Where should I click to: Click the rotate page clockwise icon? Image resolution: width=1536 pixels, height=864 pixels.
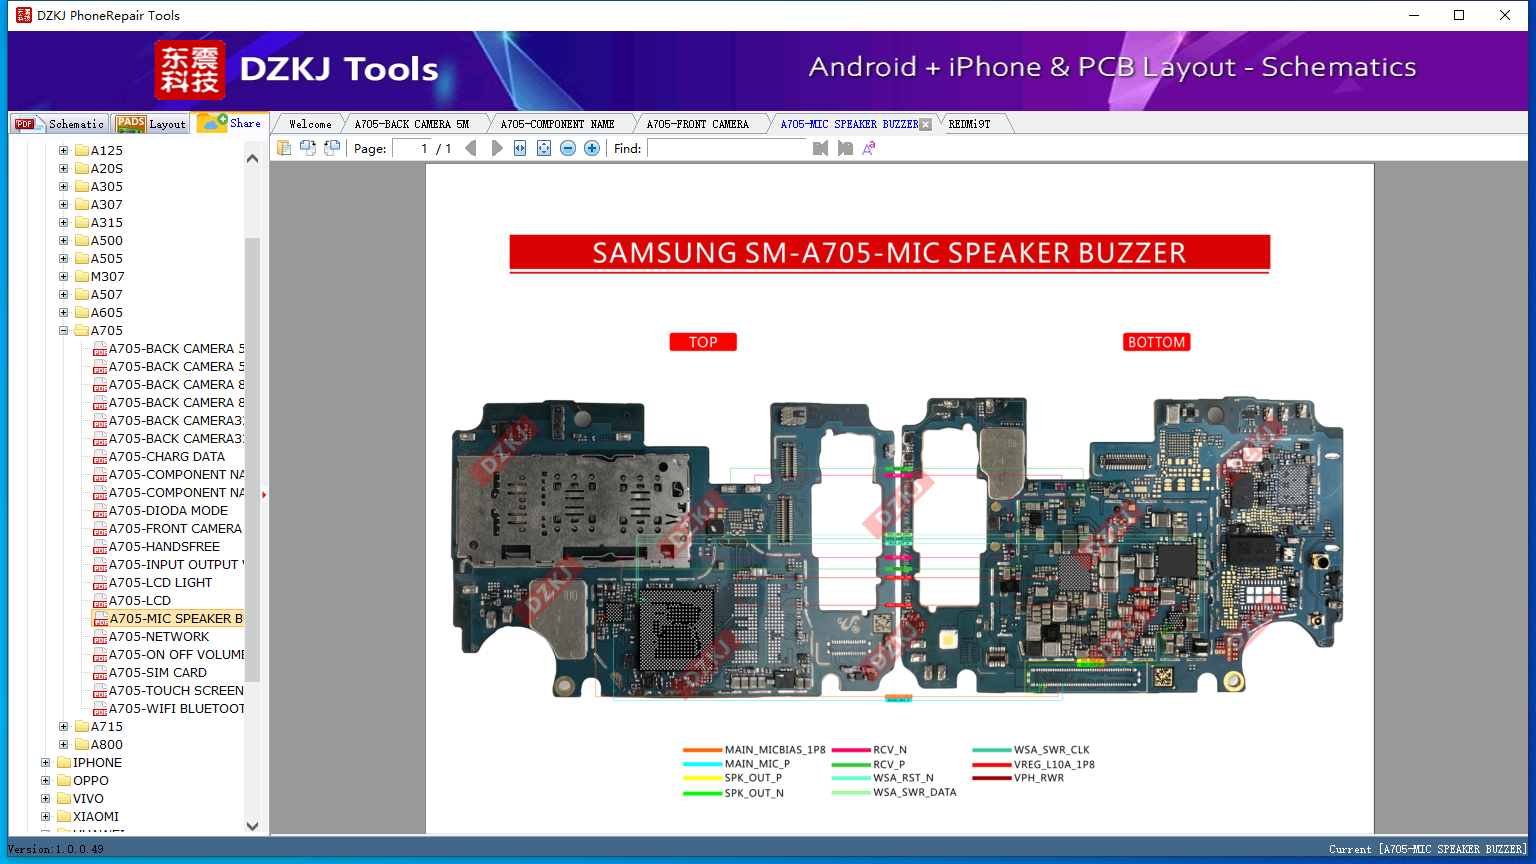point(332,148)
